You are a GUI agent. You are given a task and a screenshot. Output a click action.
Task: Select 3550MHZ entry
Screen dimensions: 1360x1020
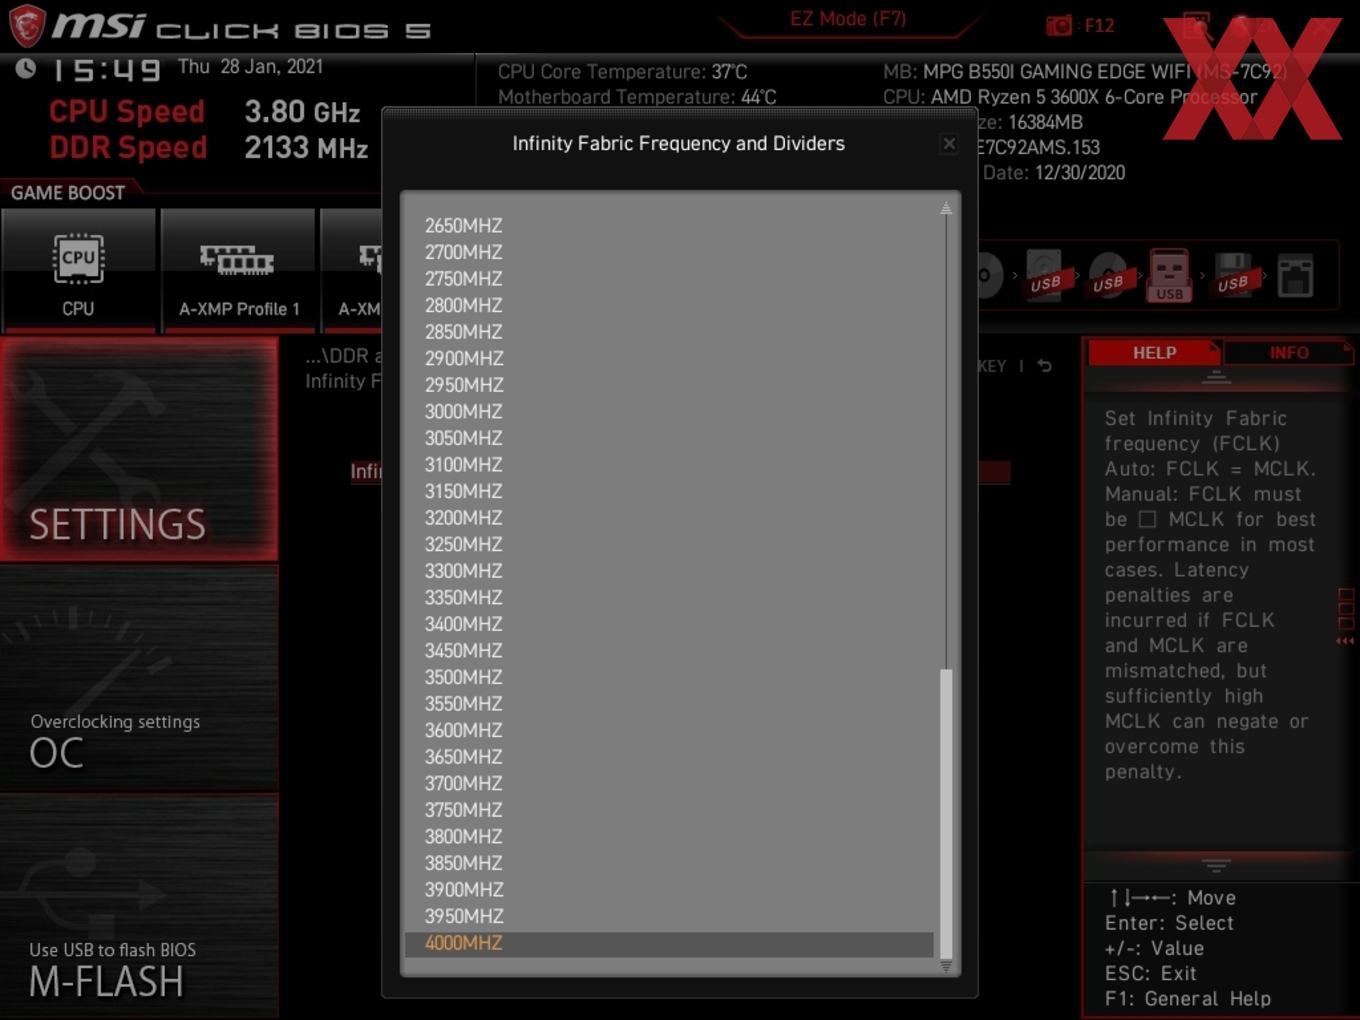tap(463, 703)
